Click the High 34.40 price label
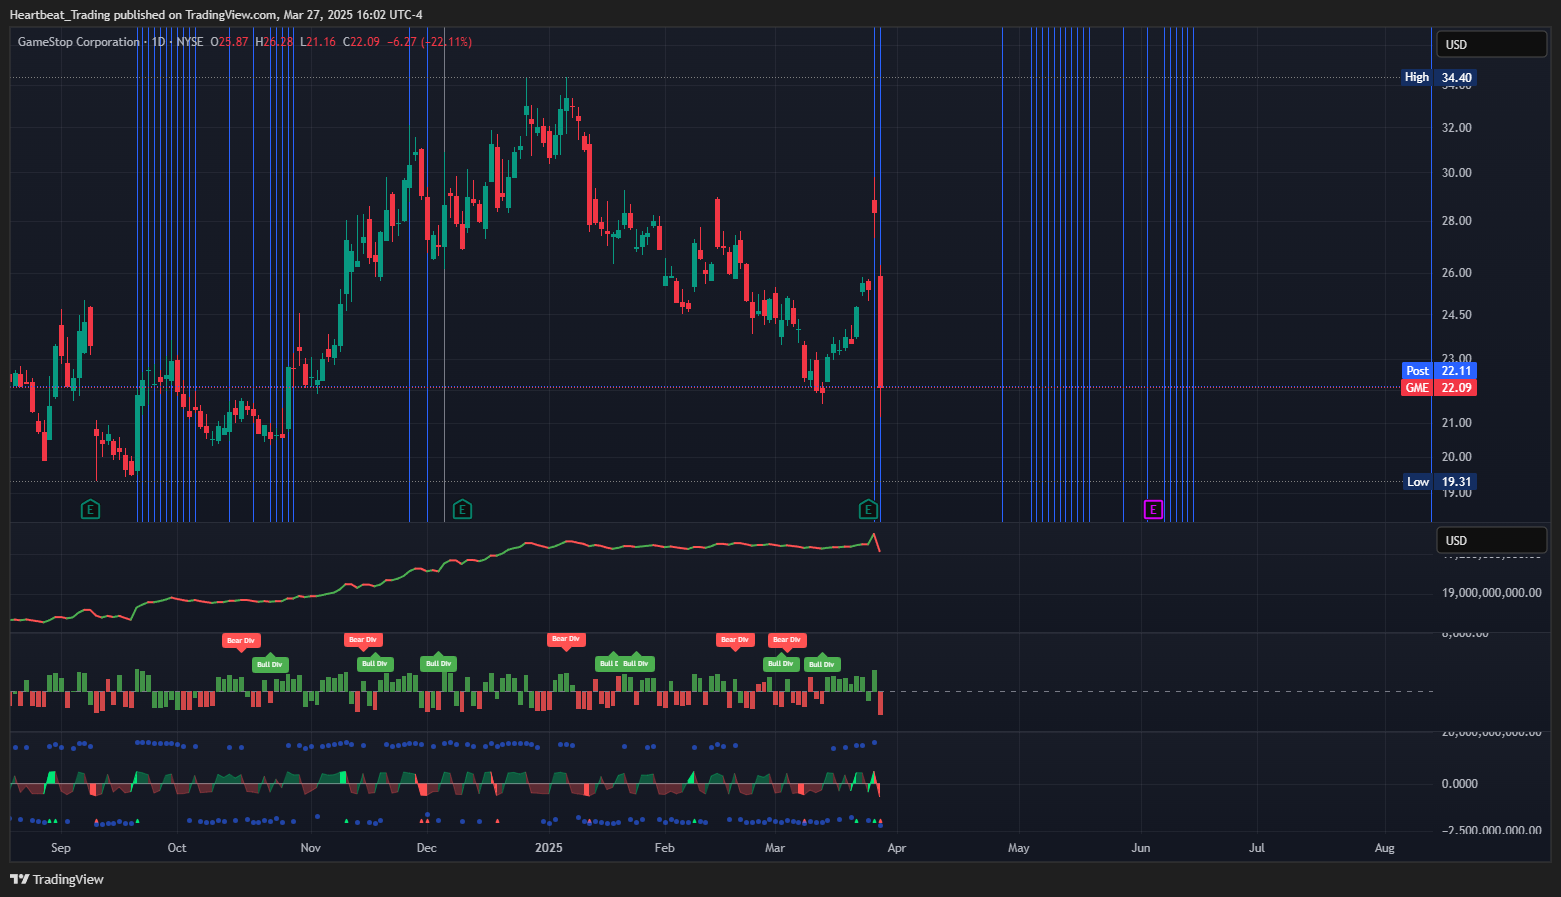 (x=1439, y=77)
